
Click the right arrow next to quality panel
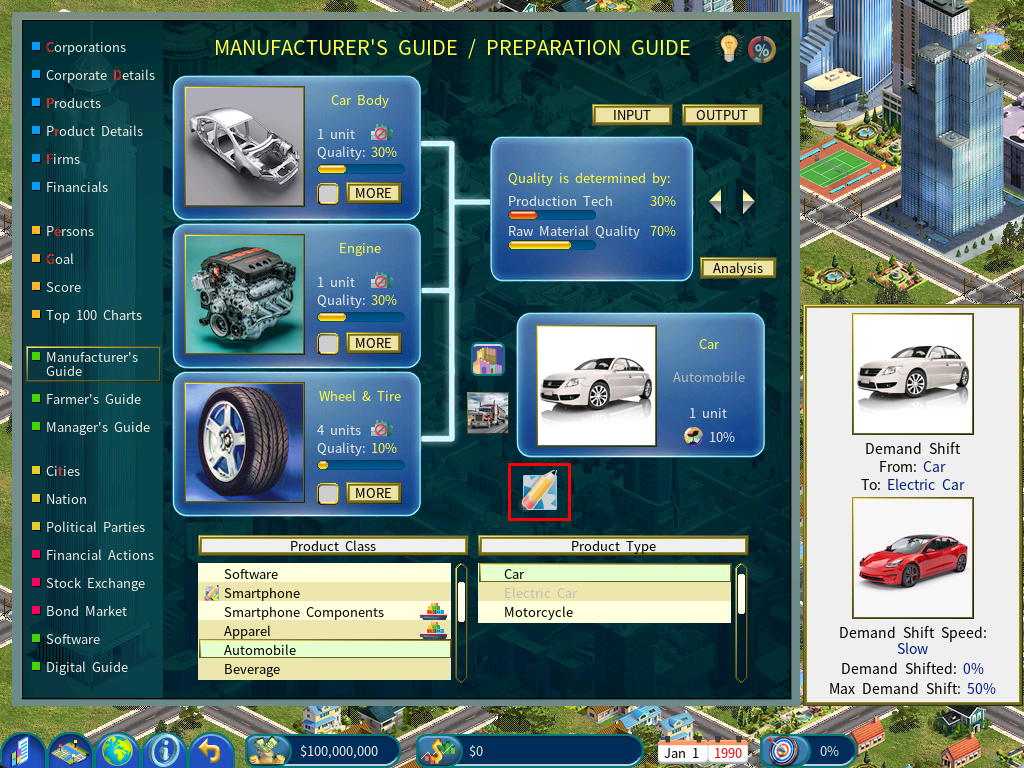pyautogui.click(x=748, y=202)
